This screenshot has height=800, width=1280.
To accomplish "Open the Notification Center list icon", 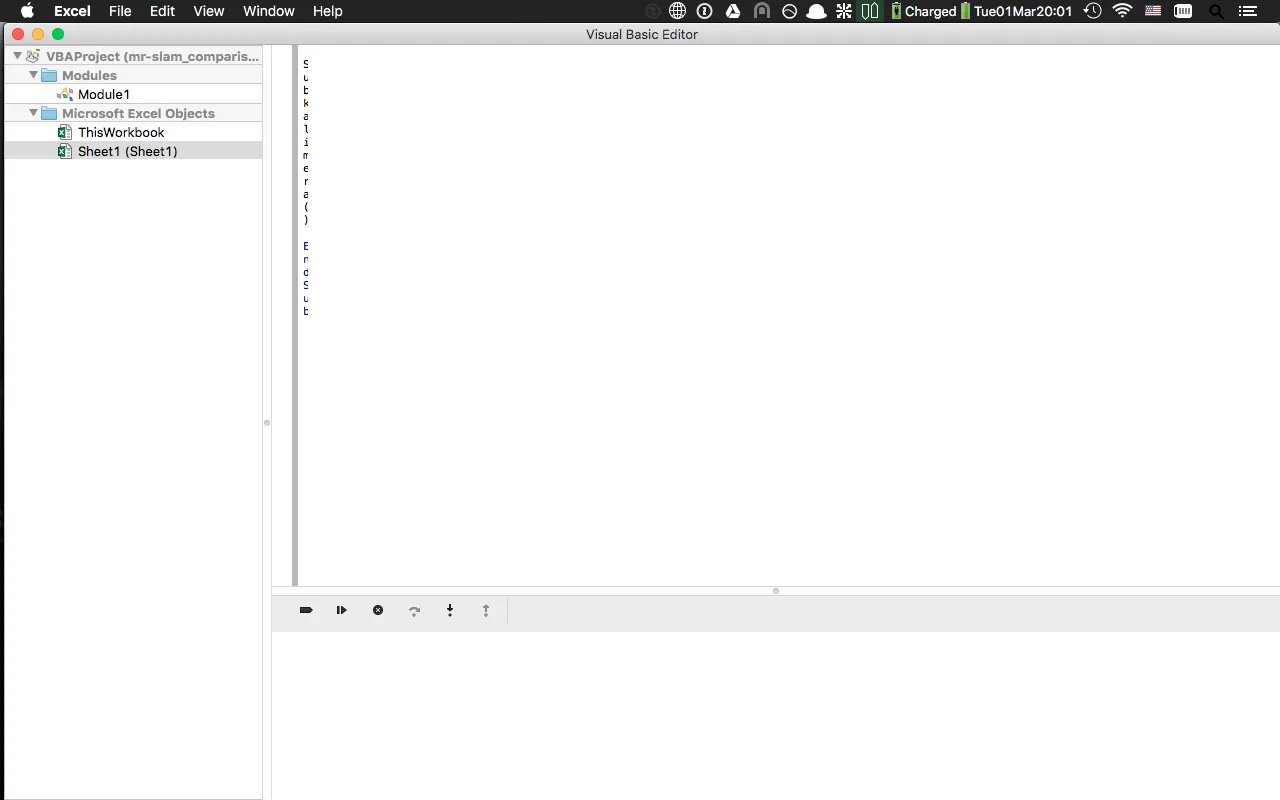I will tap(1246, 11).
